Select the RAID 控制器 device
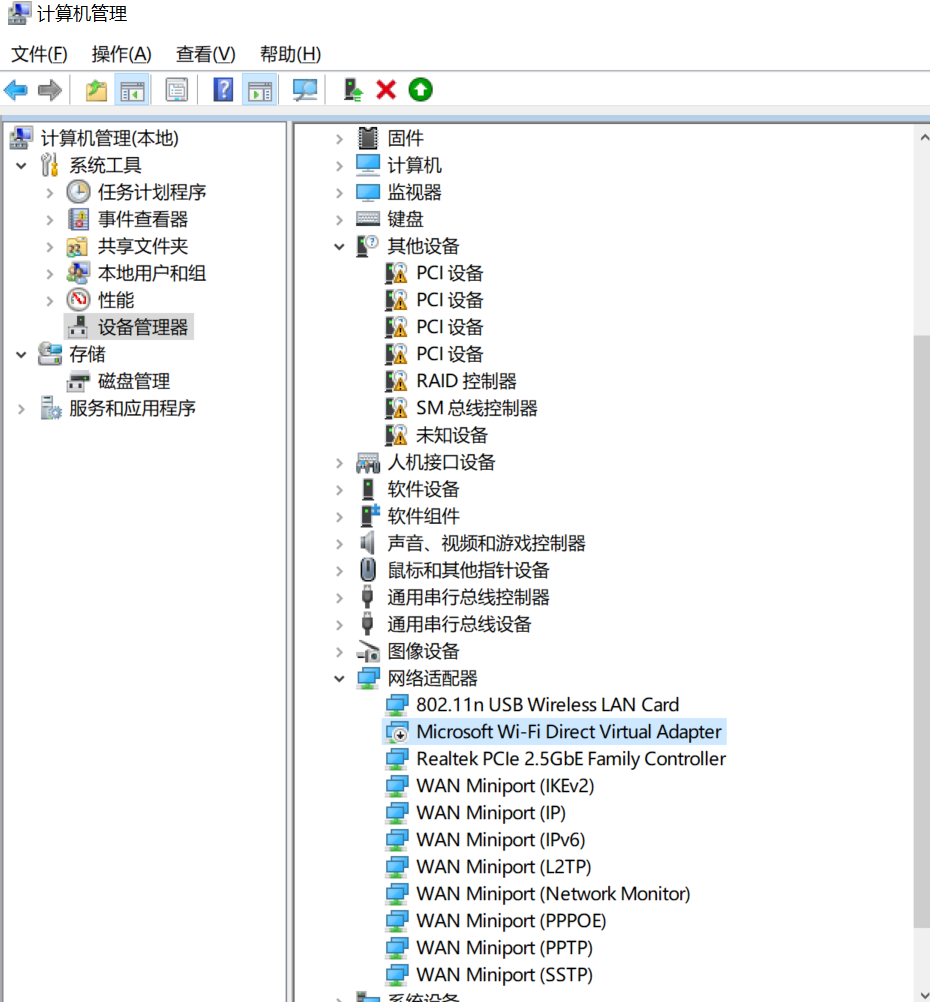This screenshot has width=930, height=1002. click(466, 381)
